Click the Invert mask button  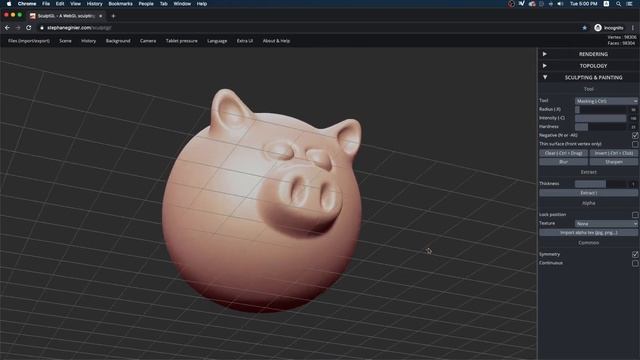(x=613, y=153)
